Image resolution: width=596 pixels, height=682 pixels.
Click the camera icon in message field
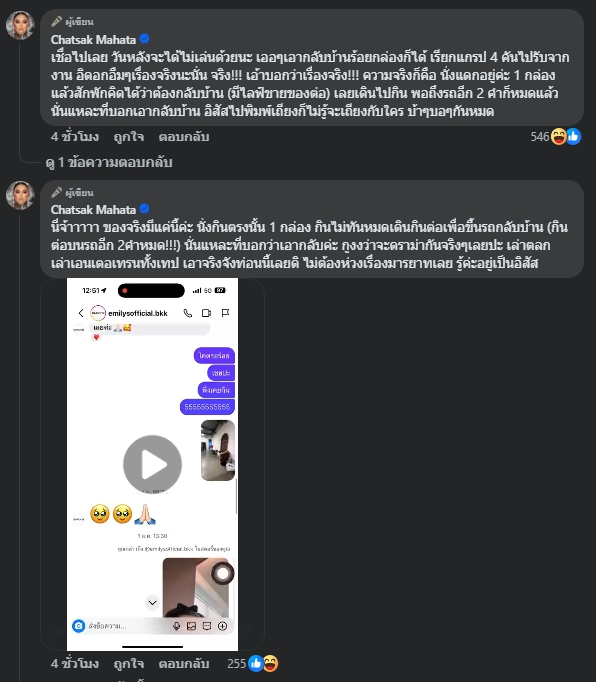tap(78, 626)
